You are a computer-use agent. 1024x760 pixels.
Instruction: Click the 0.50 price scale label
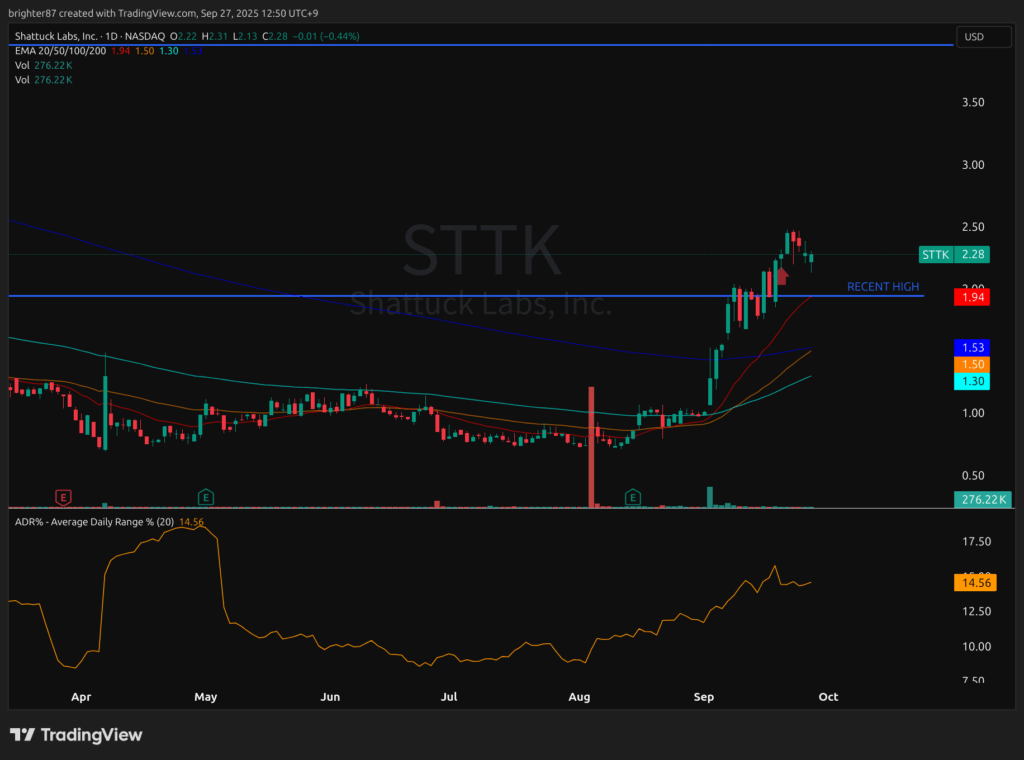pos(973,476)
